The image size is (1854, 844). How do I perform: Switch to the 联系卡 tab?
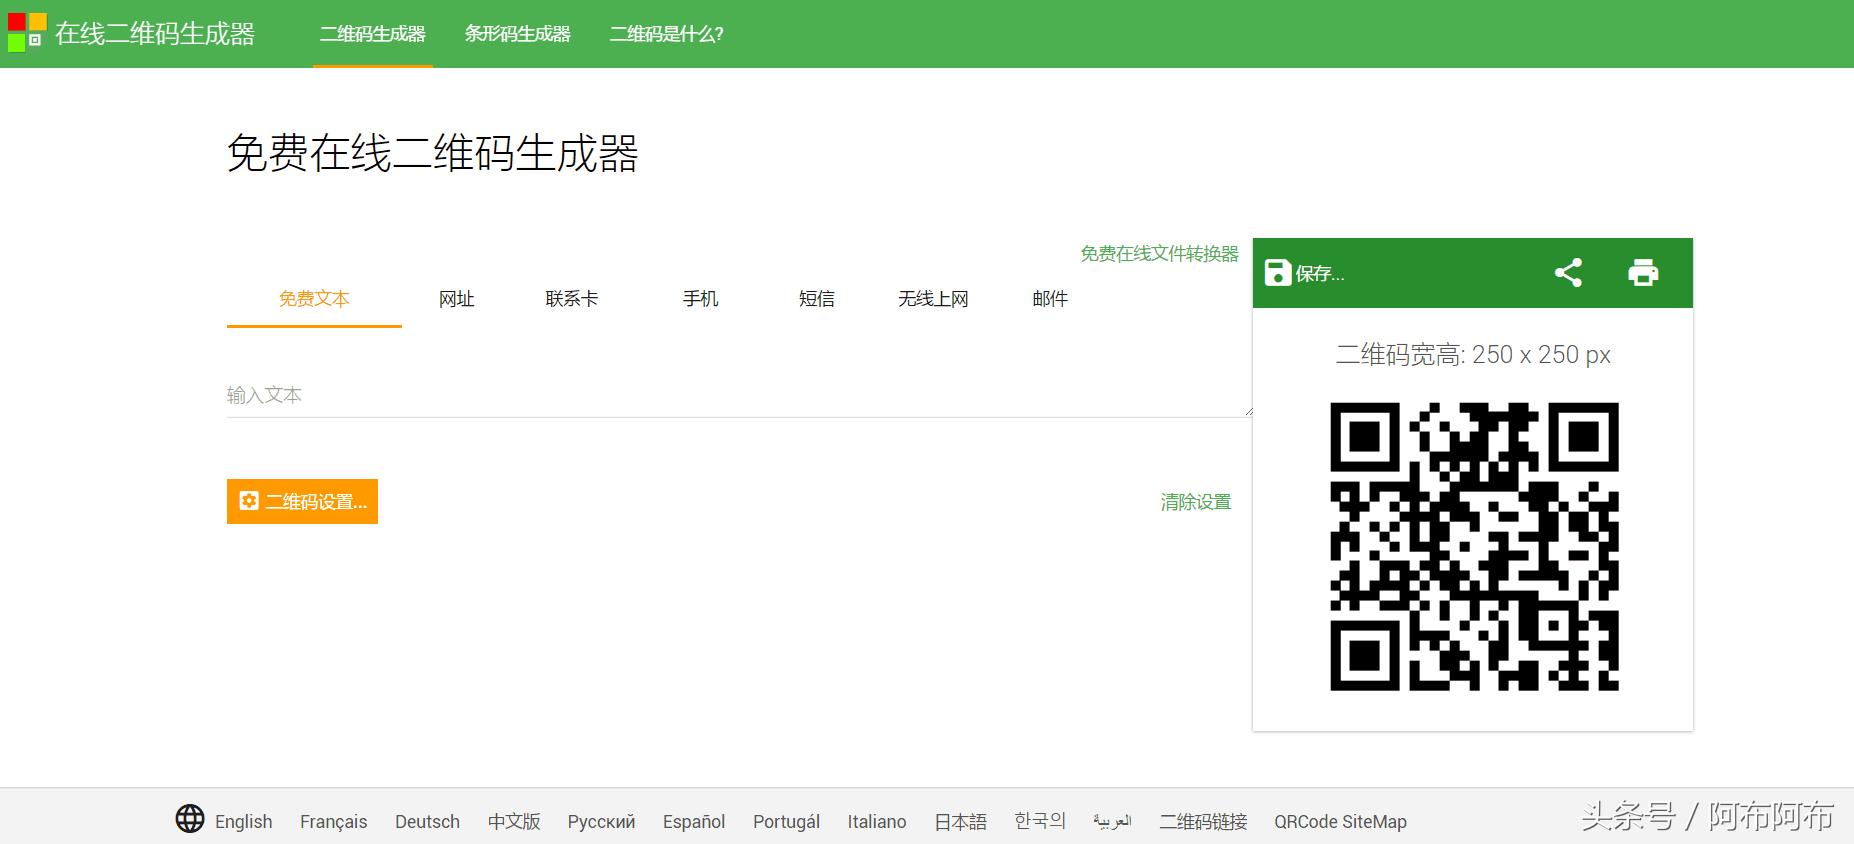tap(572, 299)
